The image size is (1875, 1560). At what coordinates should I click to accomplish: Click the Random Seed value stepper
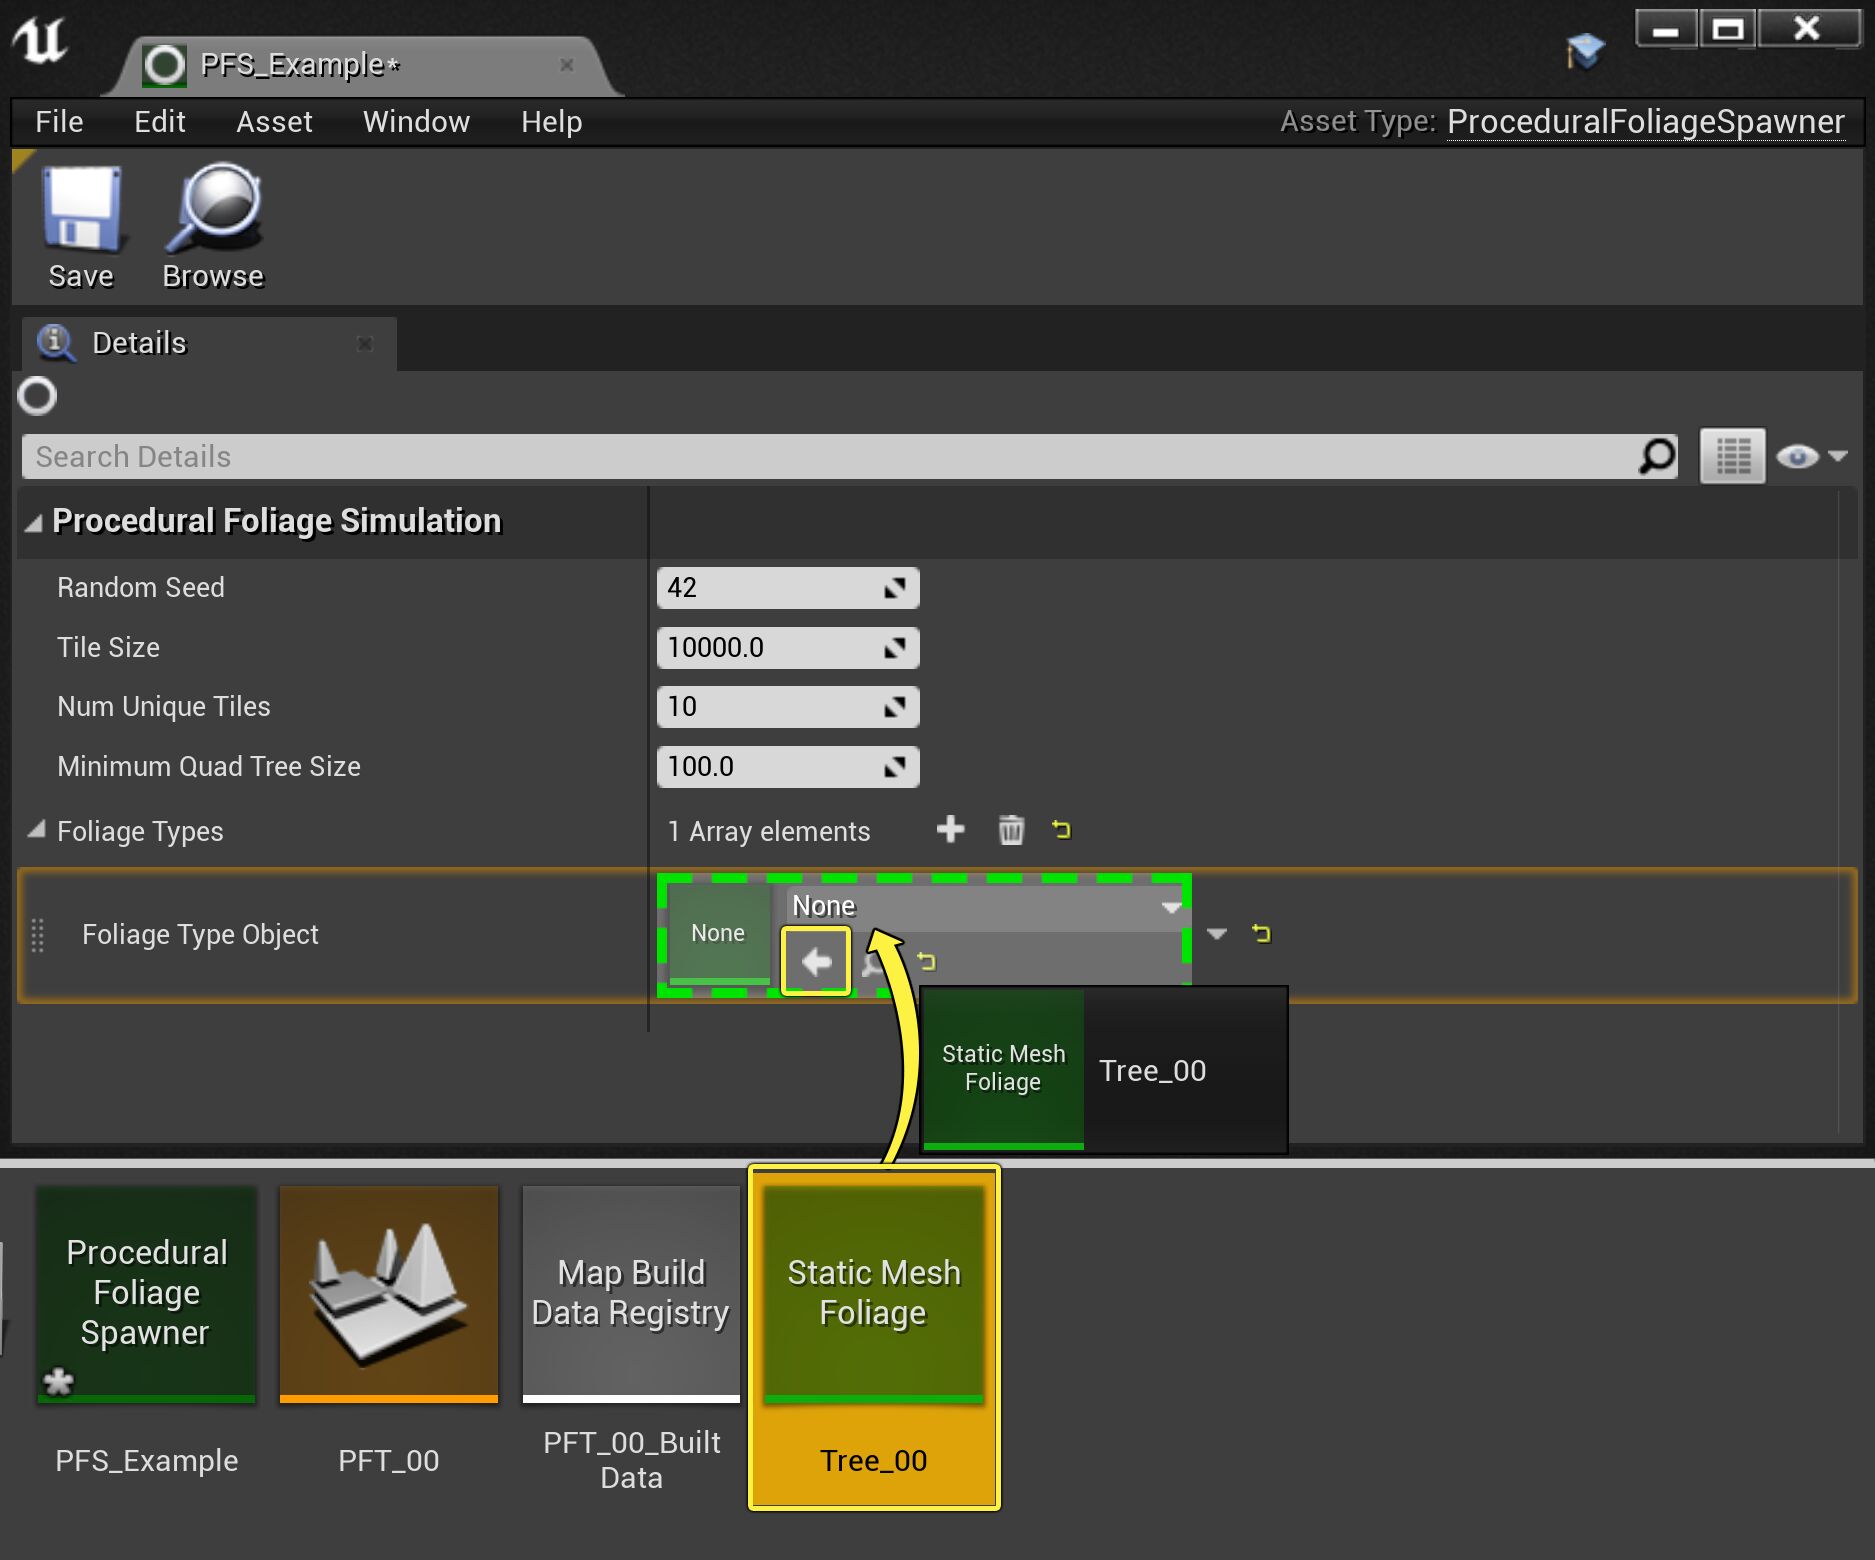click(895, 588)
